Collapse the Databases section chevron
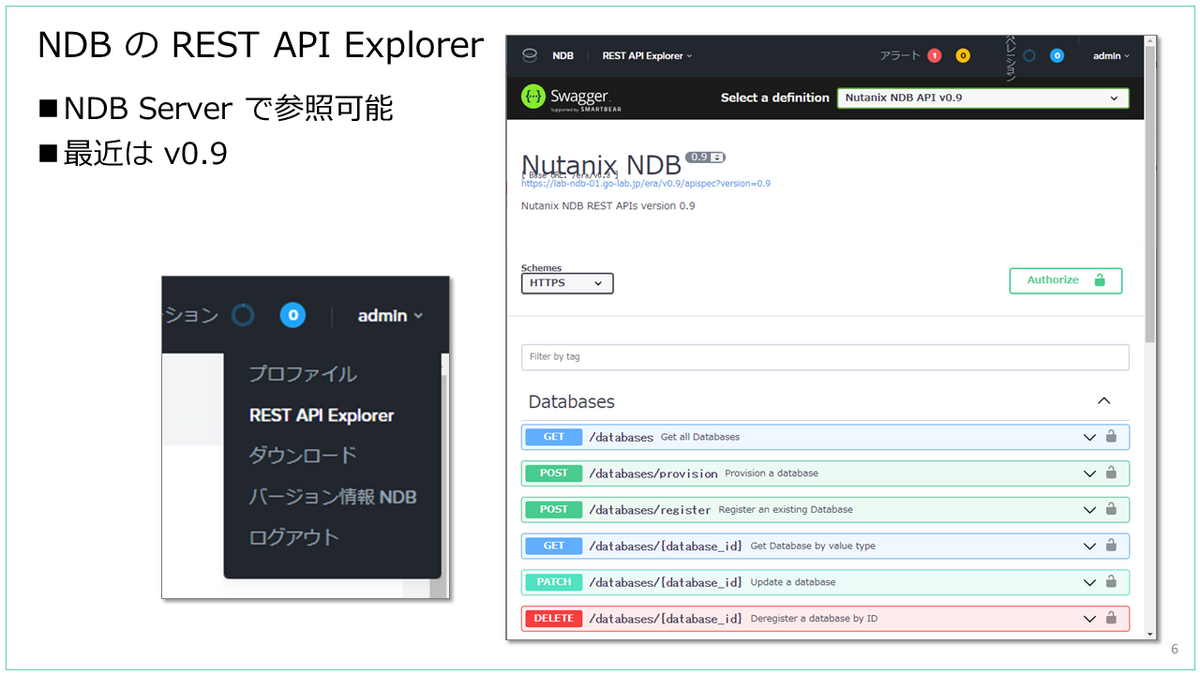The image size is (1200, 675). (x=1104, y=401)
